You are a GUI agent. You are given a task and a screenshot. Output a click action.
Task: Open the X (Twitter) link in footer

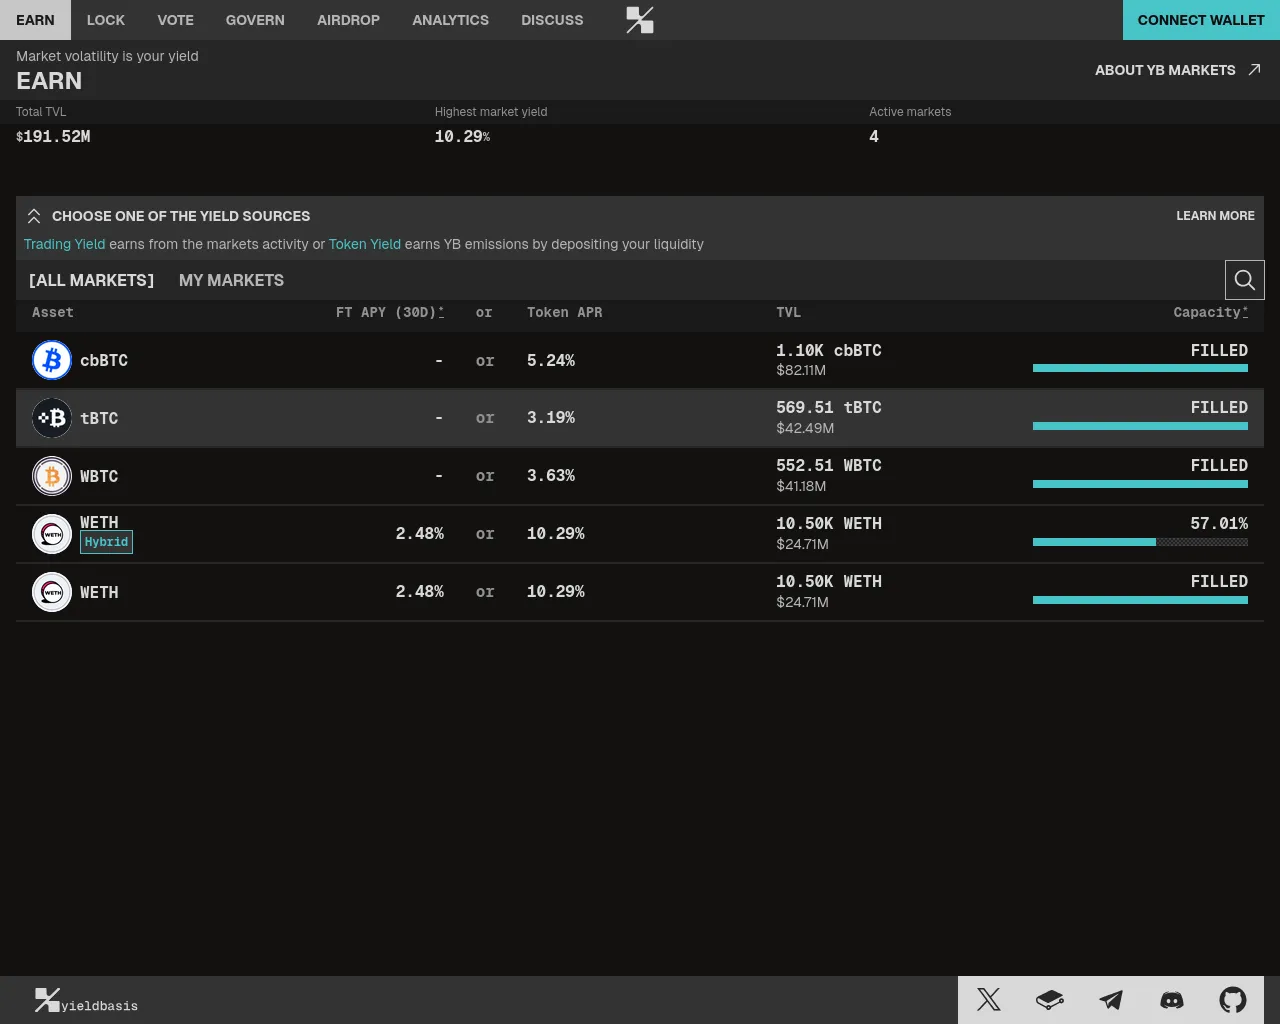(988, 1000)
